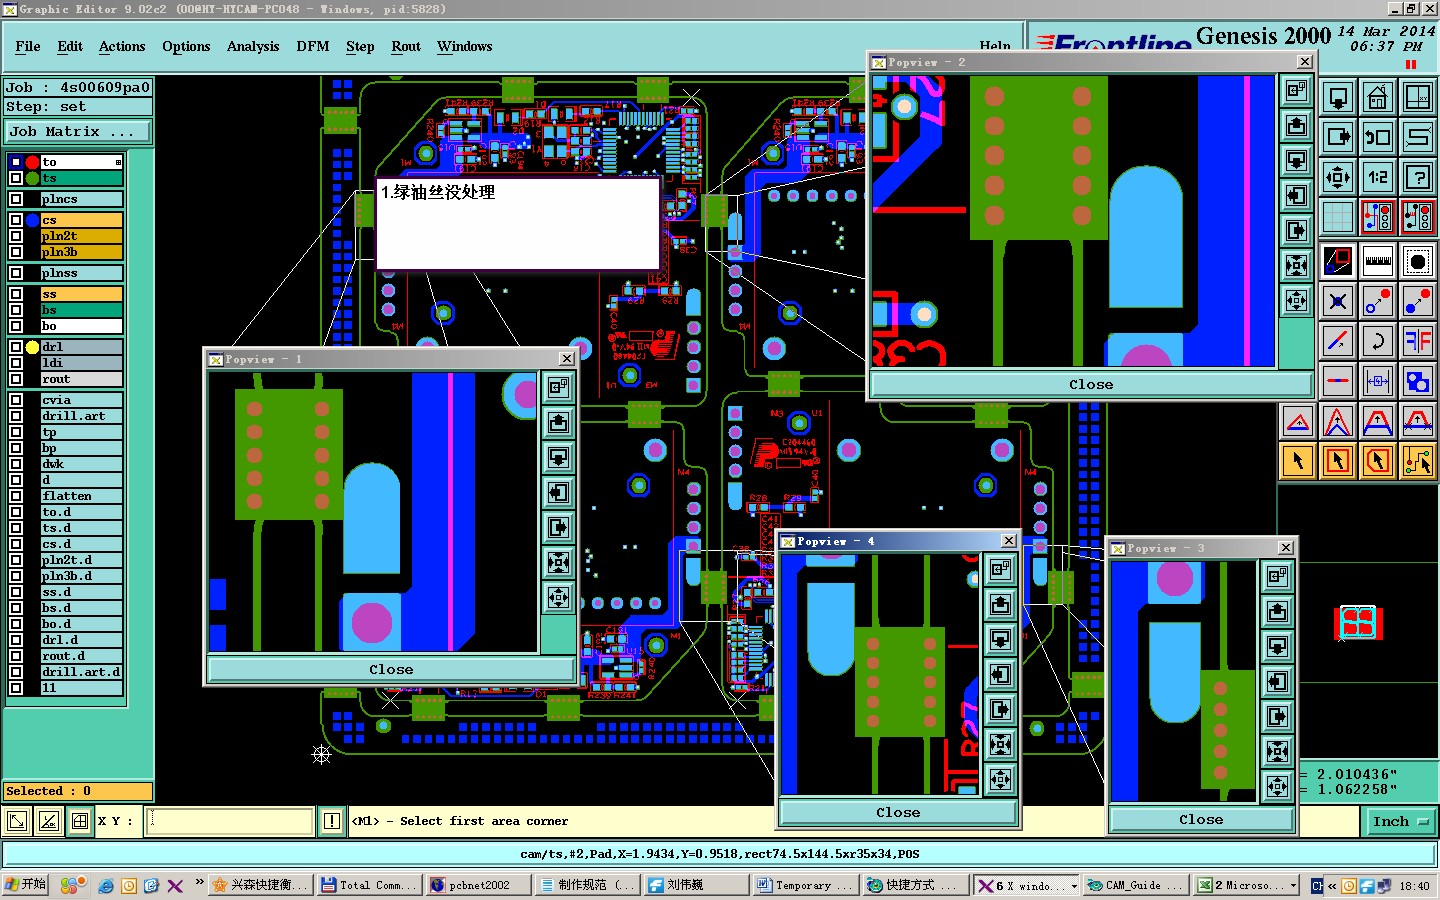Screen dimensions: 1440x900
Task: Click the pan four-arrows toolbar icon
Action: pyautogui.click(x=1337, y=177)
